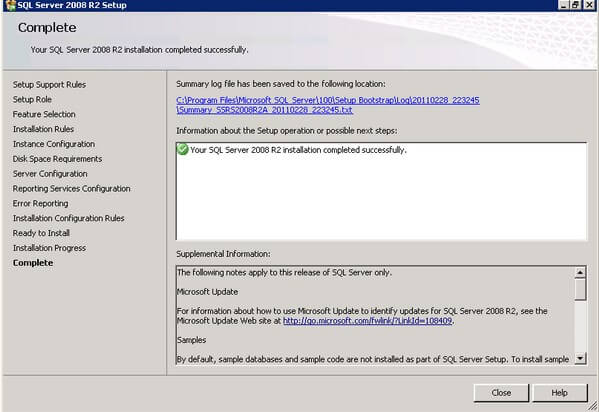Screen dimensions: 599x412
Task: Click the green success checkmark icon
Action: click(183, 149)
